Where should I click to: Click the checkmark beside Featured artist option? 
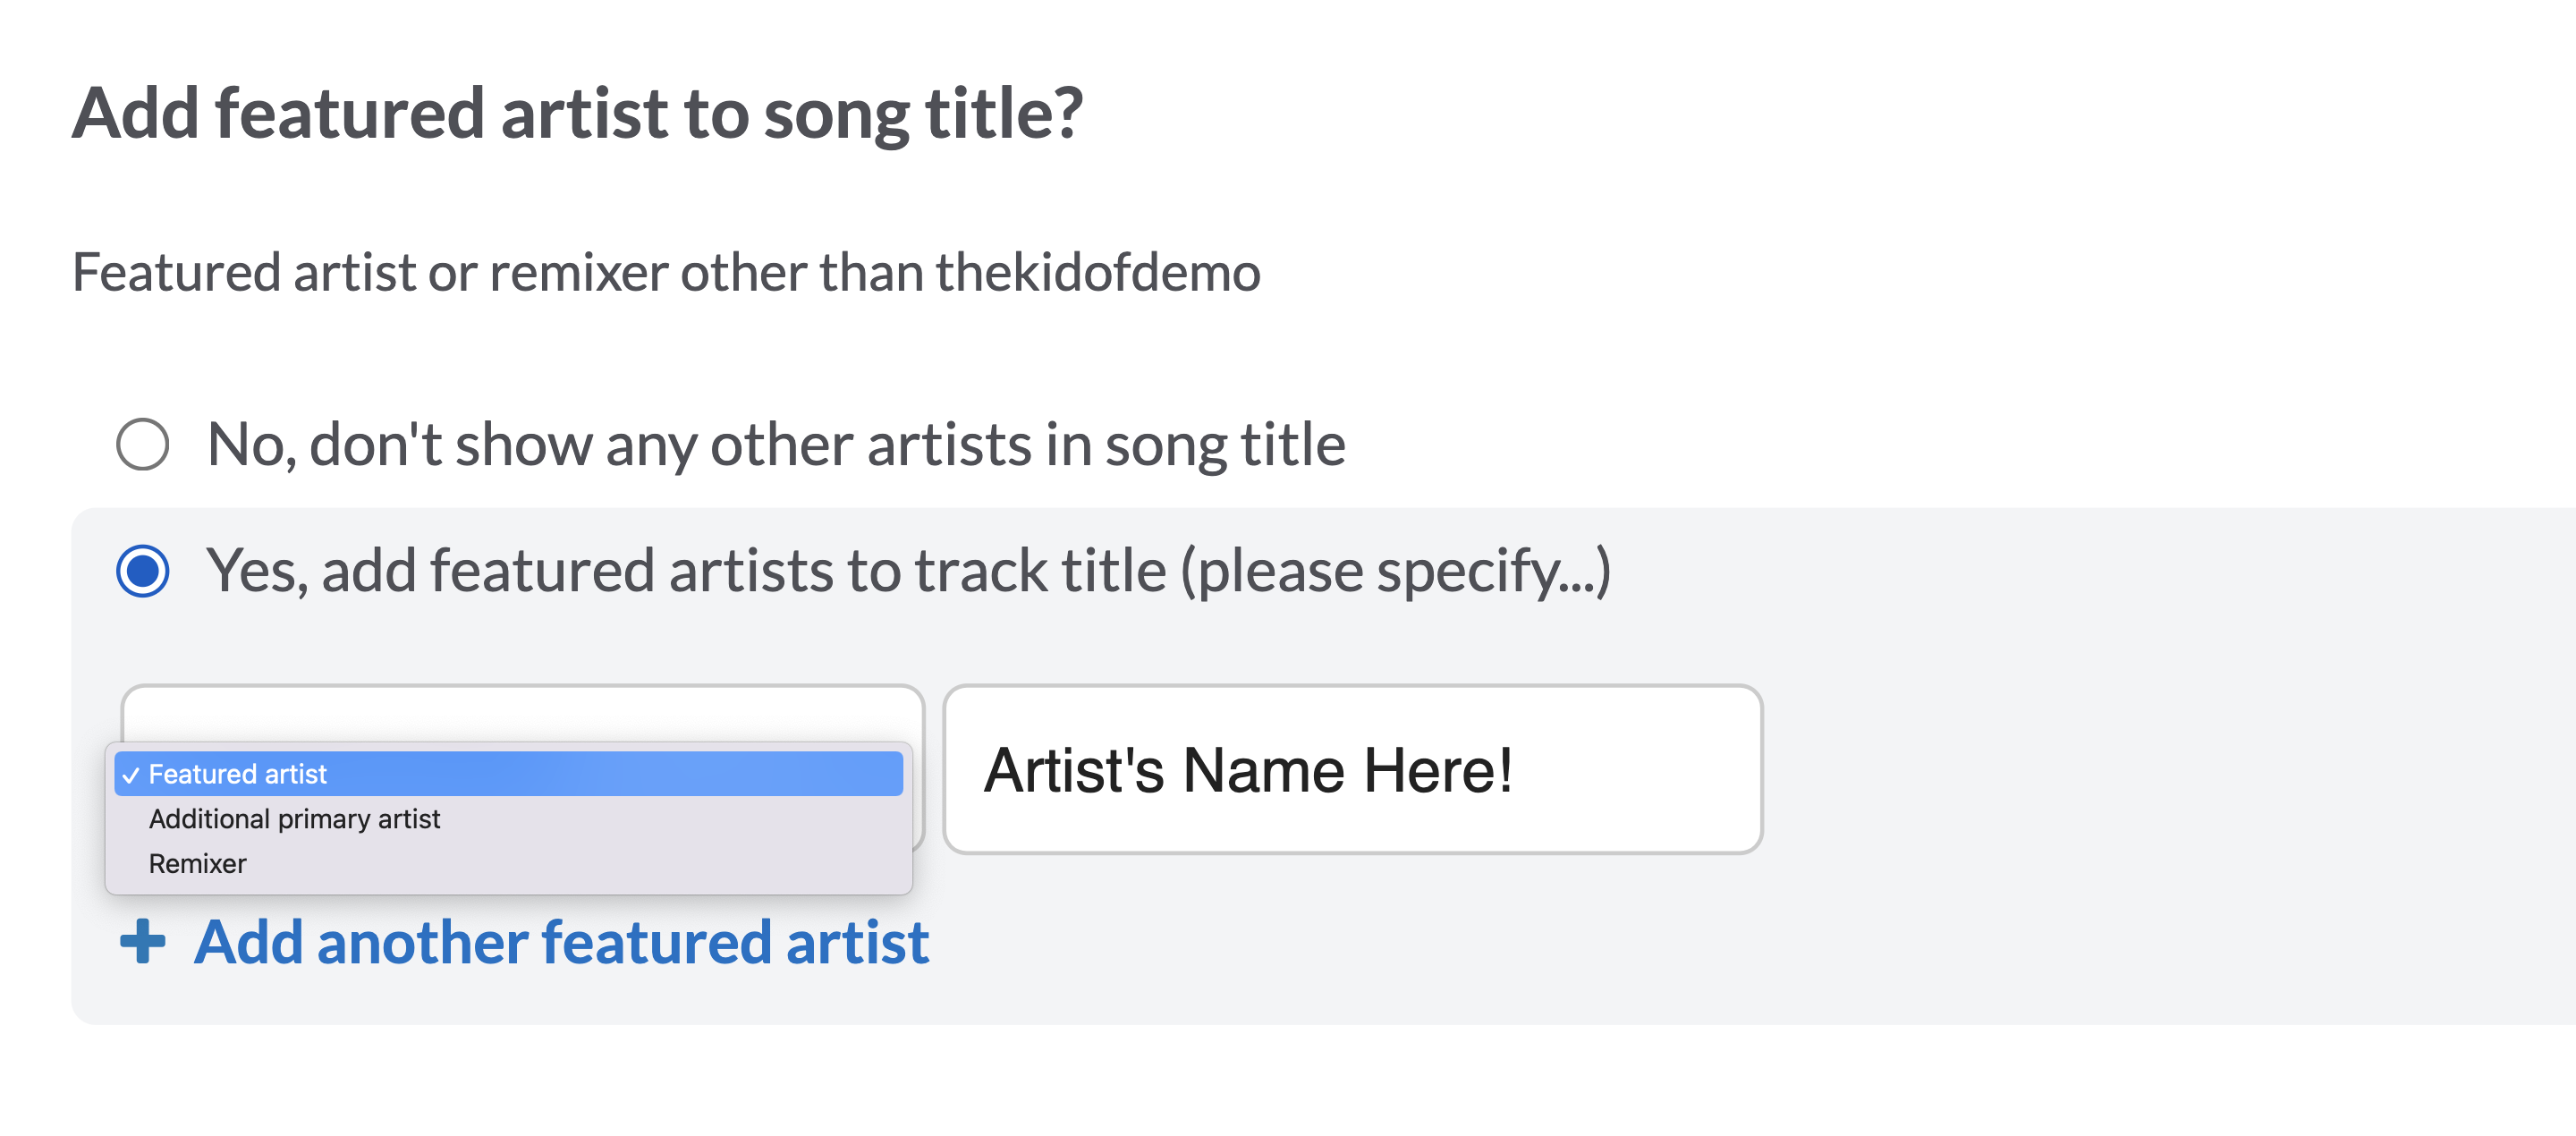point(131,775)
